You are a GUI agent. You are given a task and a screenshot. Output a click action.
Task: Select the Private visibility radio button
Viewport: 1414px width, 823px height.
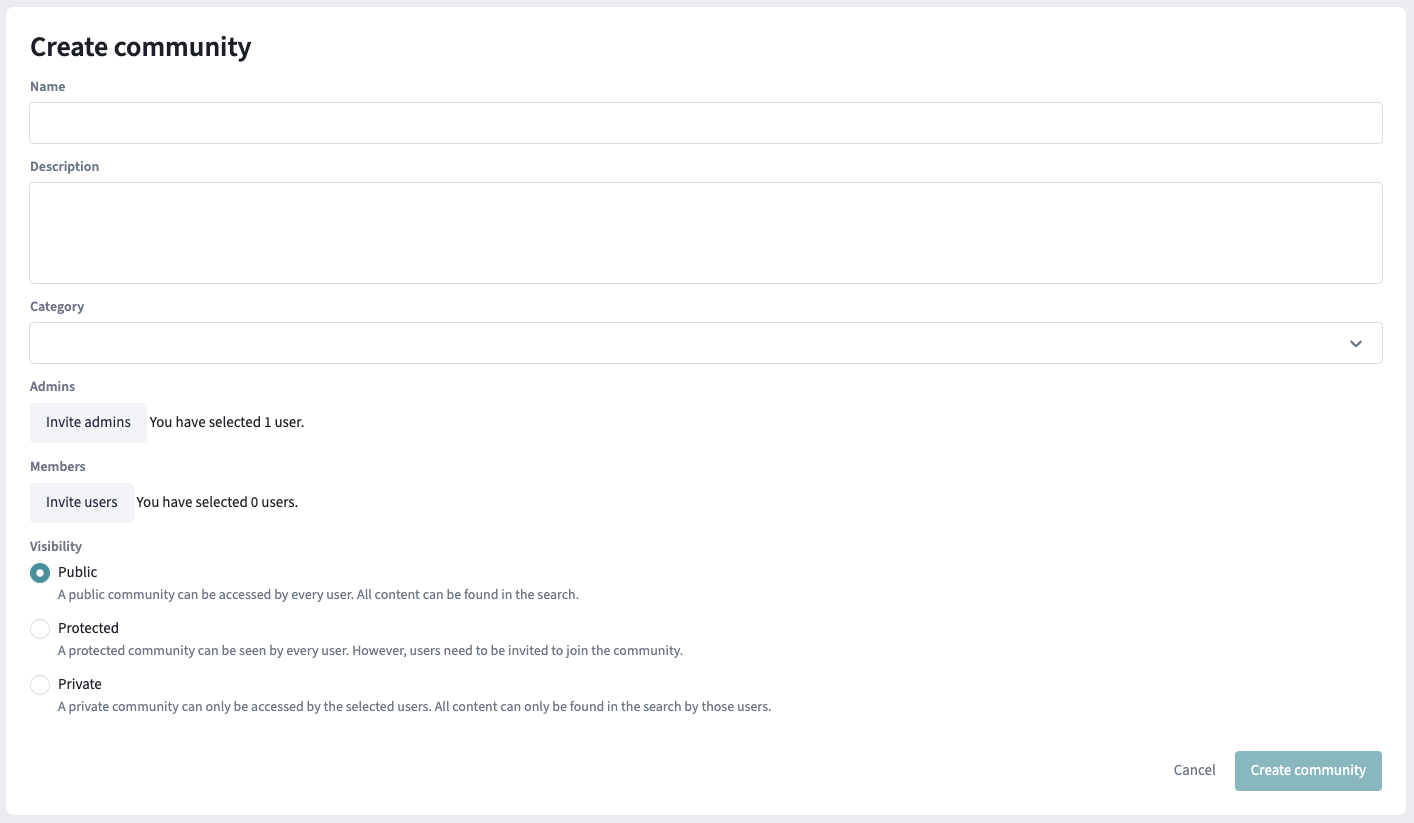coord(40,685)
